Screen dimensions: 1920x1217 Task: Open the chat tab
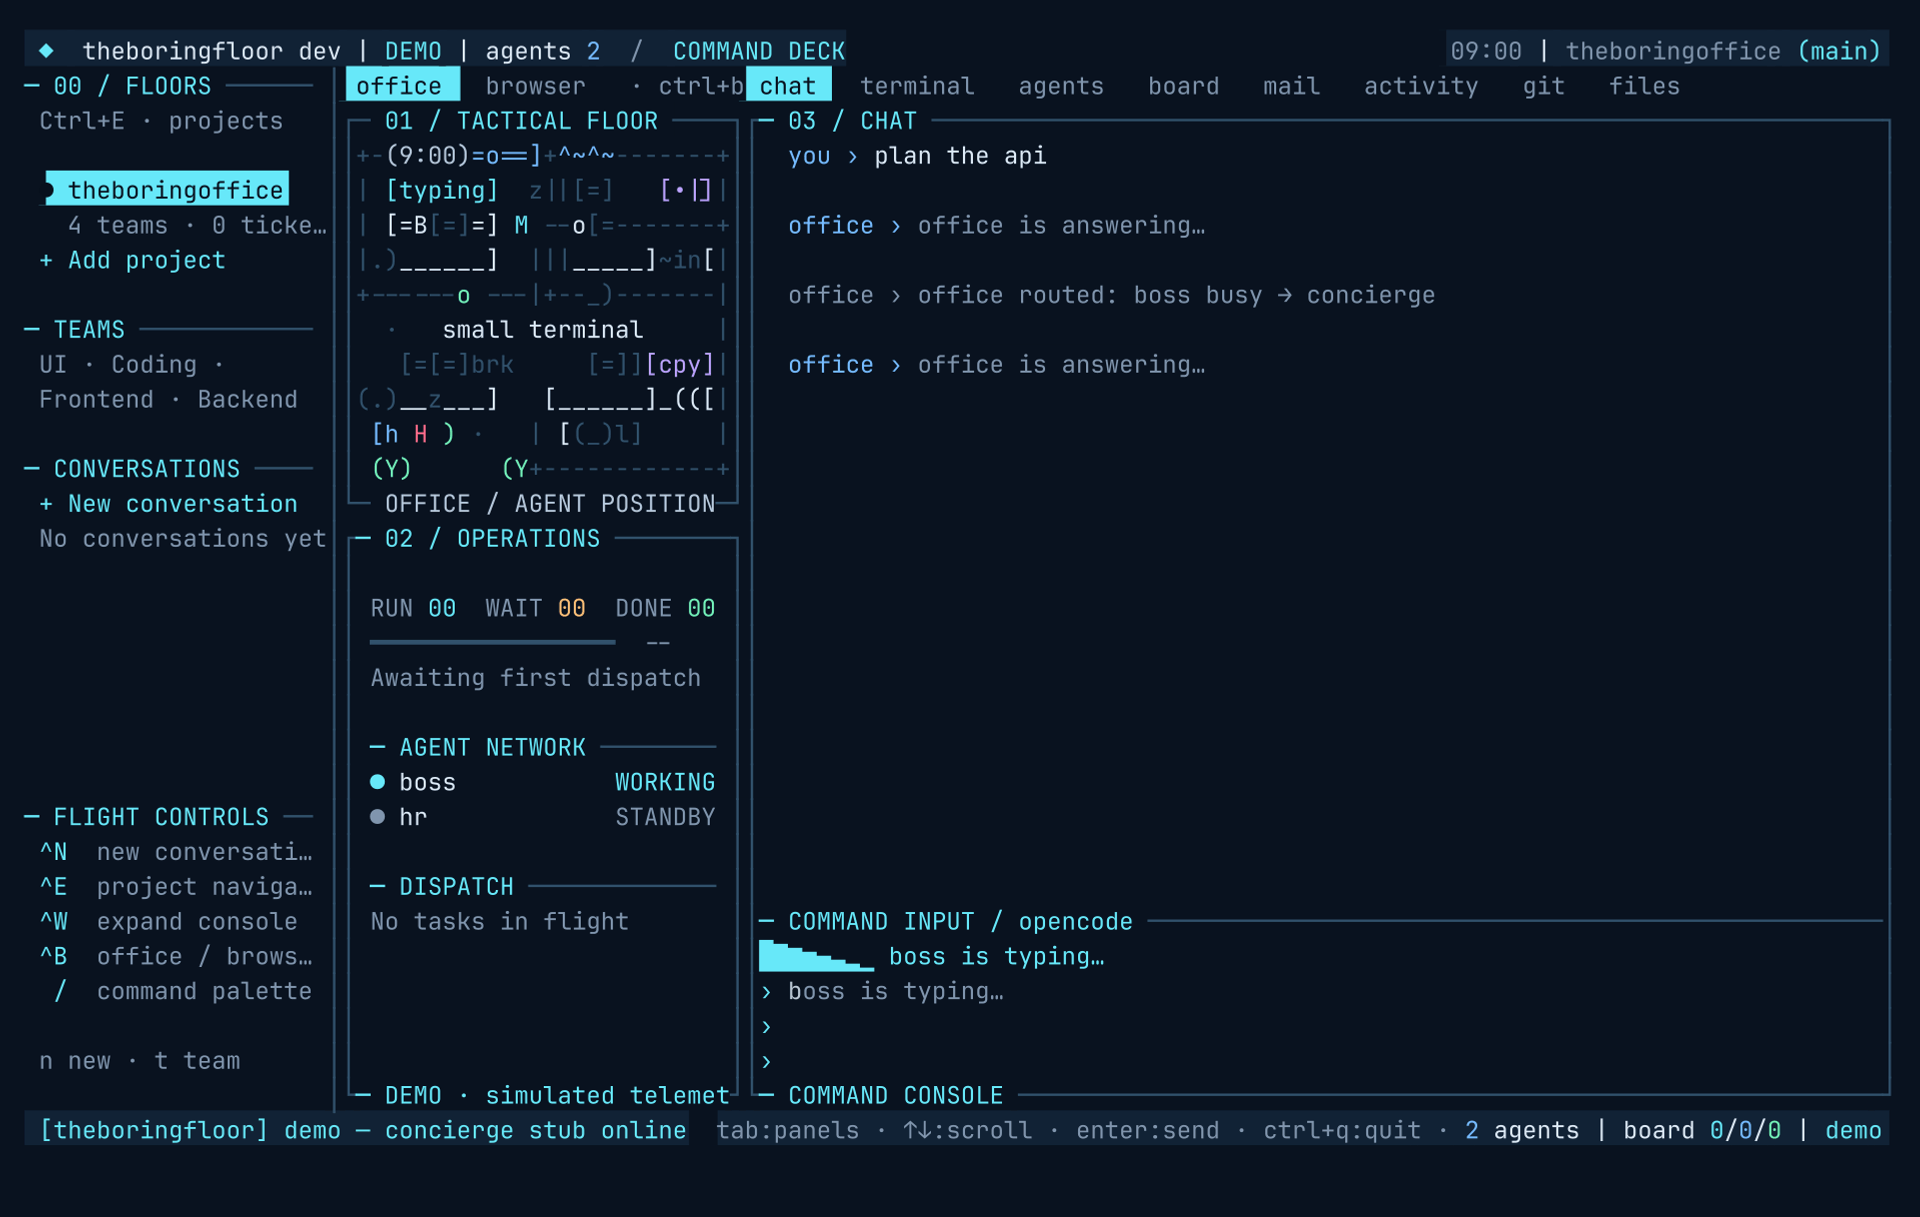[788, 85]
